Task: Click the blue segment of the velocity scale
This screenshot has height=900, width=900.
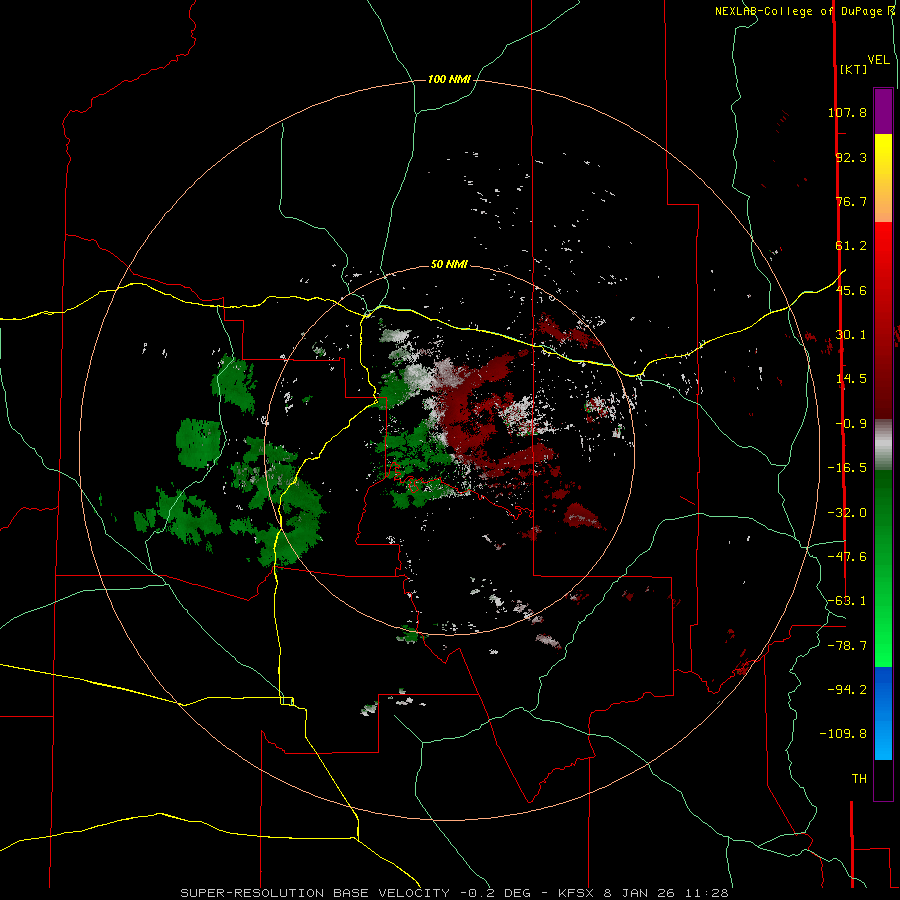Action: [x=883, y=713]
